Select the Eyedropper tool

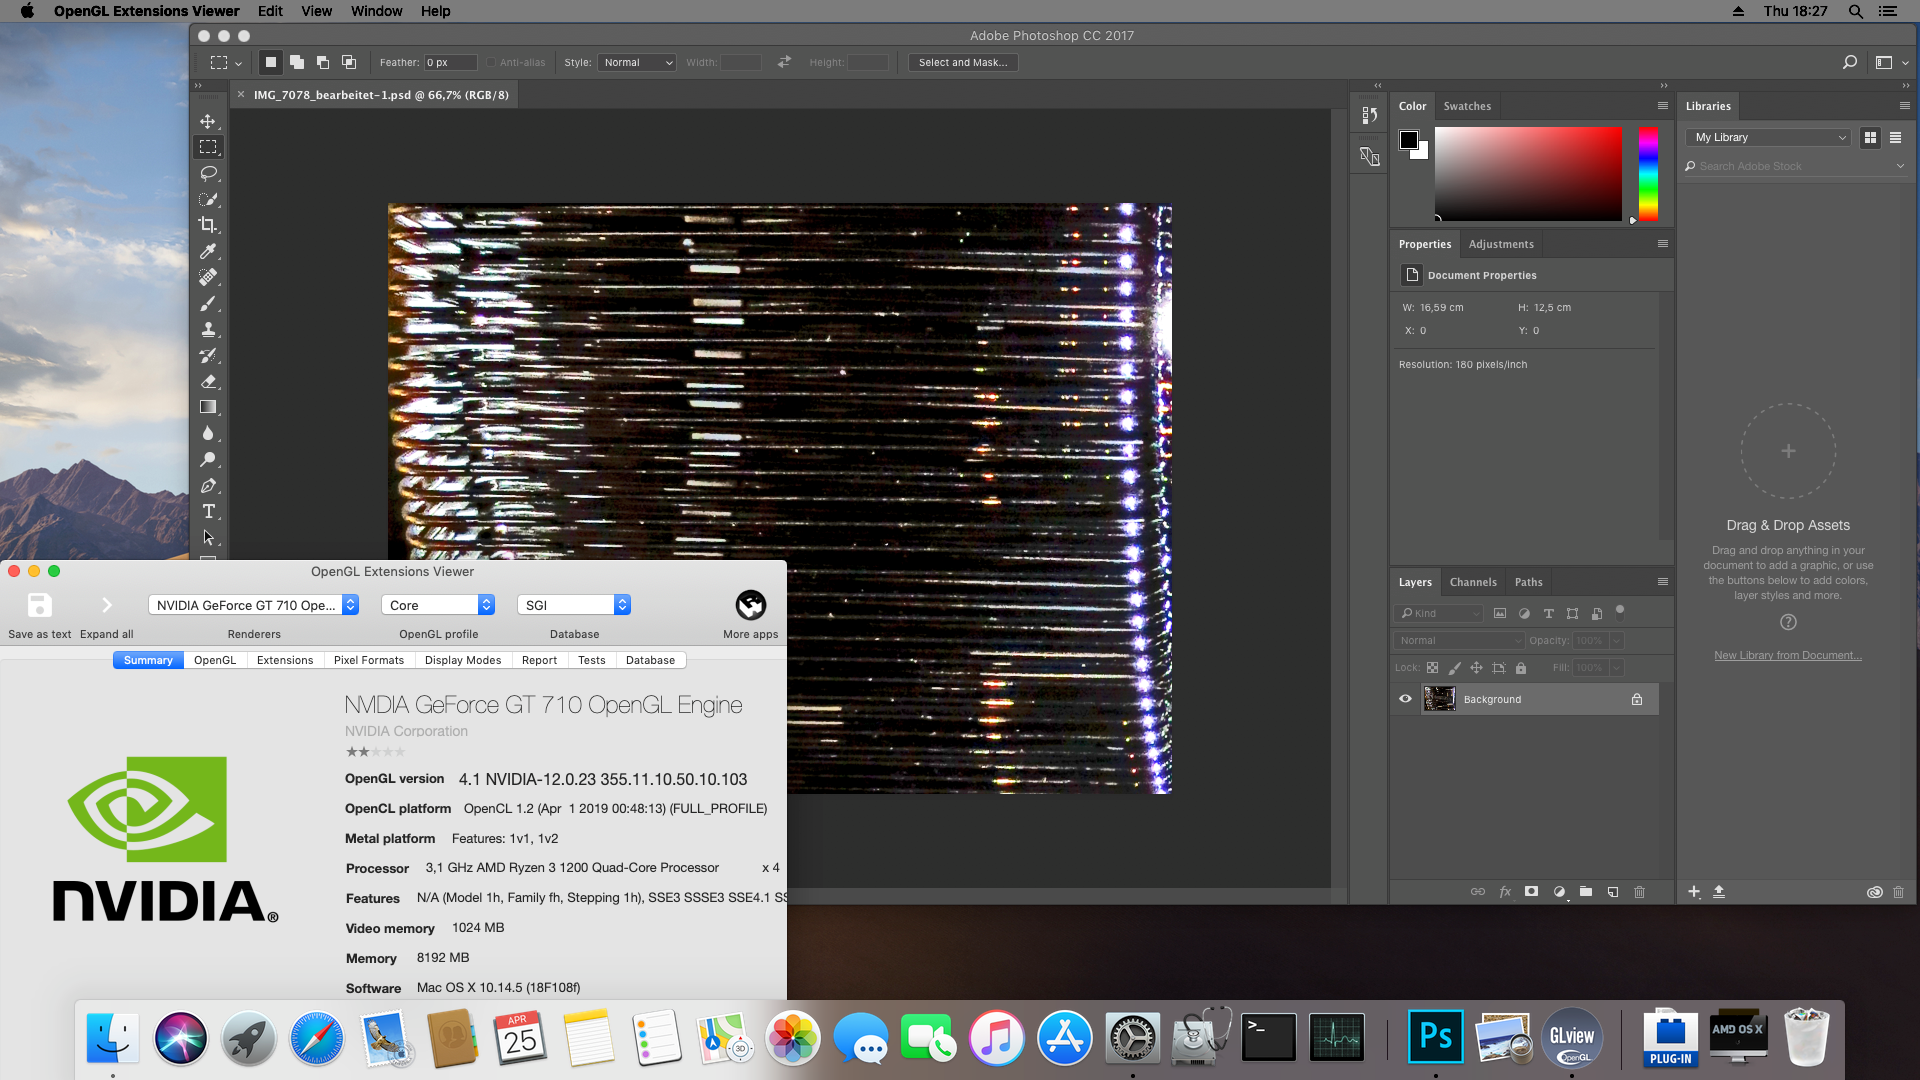[x=208, y=251]
